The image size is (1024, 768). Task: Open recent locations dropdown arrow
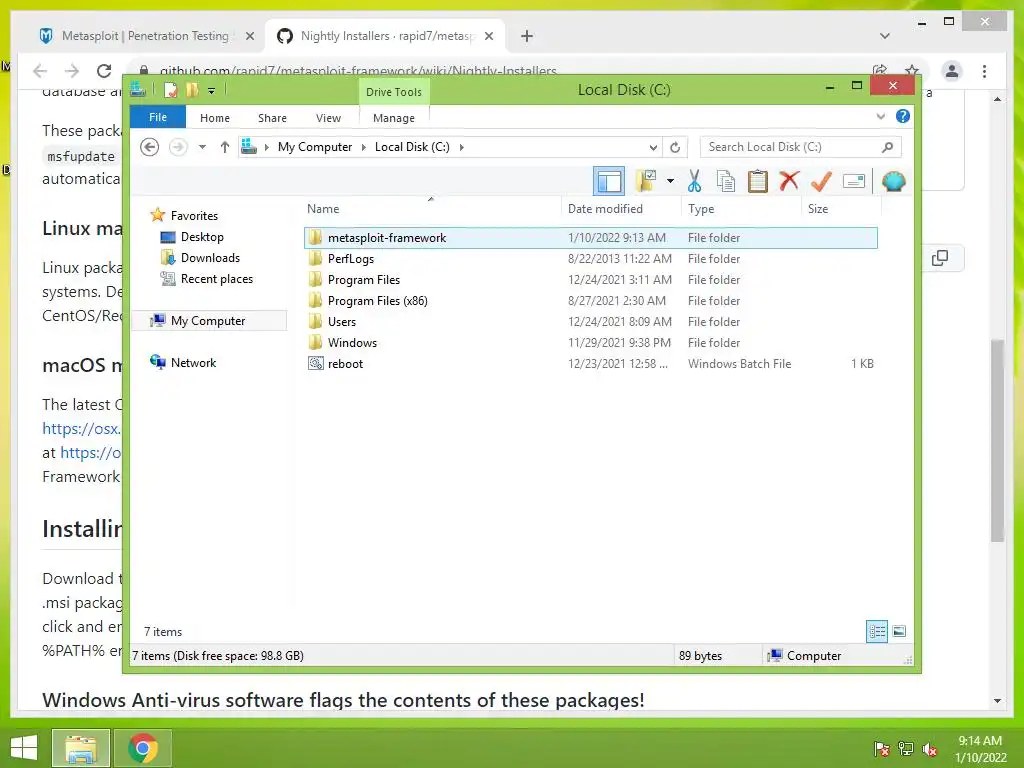pos(202,147)
